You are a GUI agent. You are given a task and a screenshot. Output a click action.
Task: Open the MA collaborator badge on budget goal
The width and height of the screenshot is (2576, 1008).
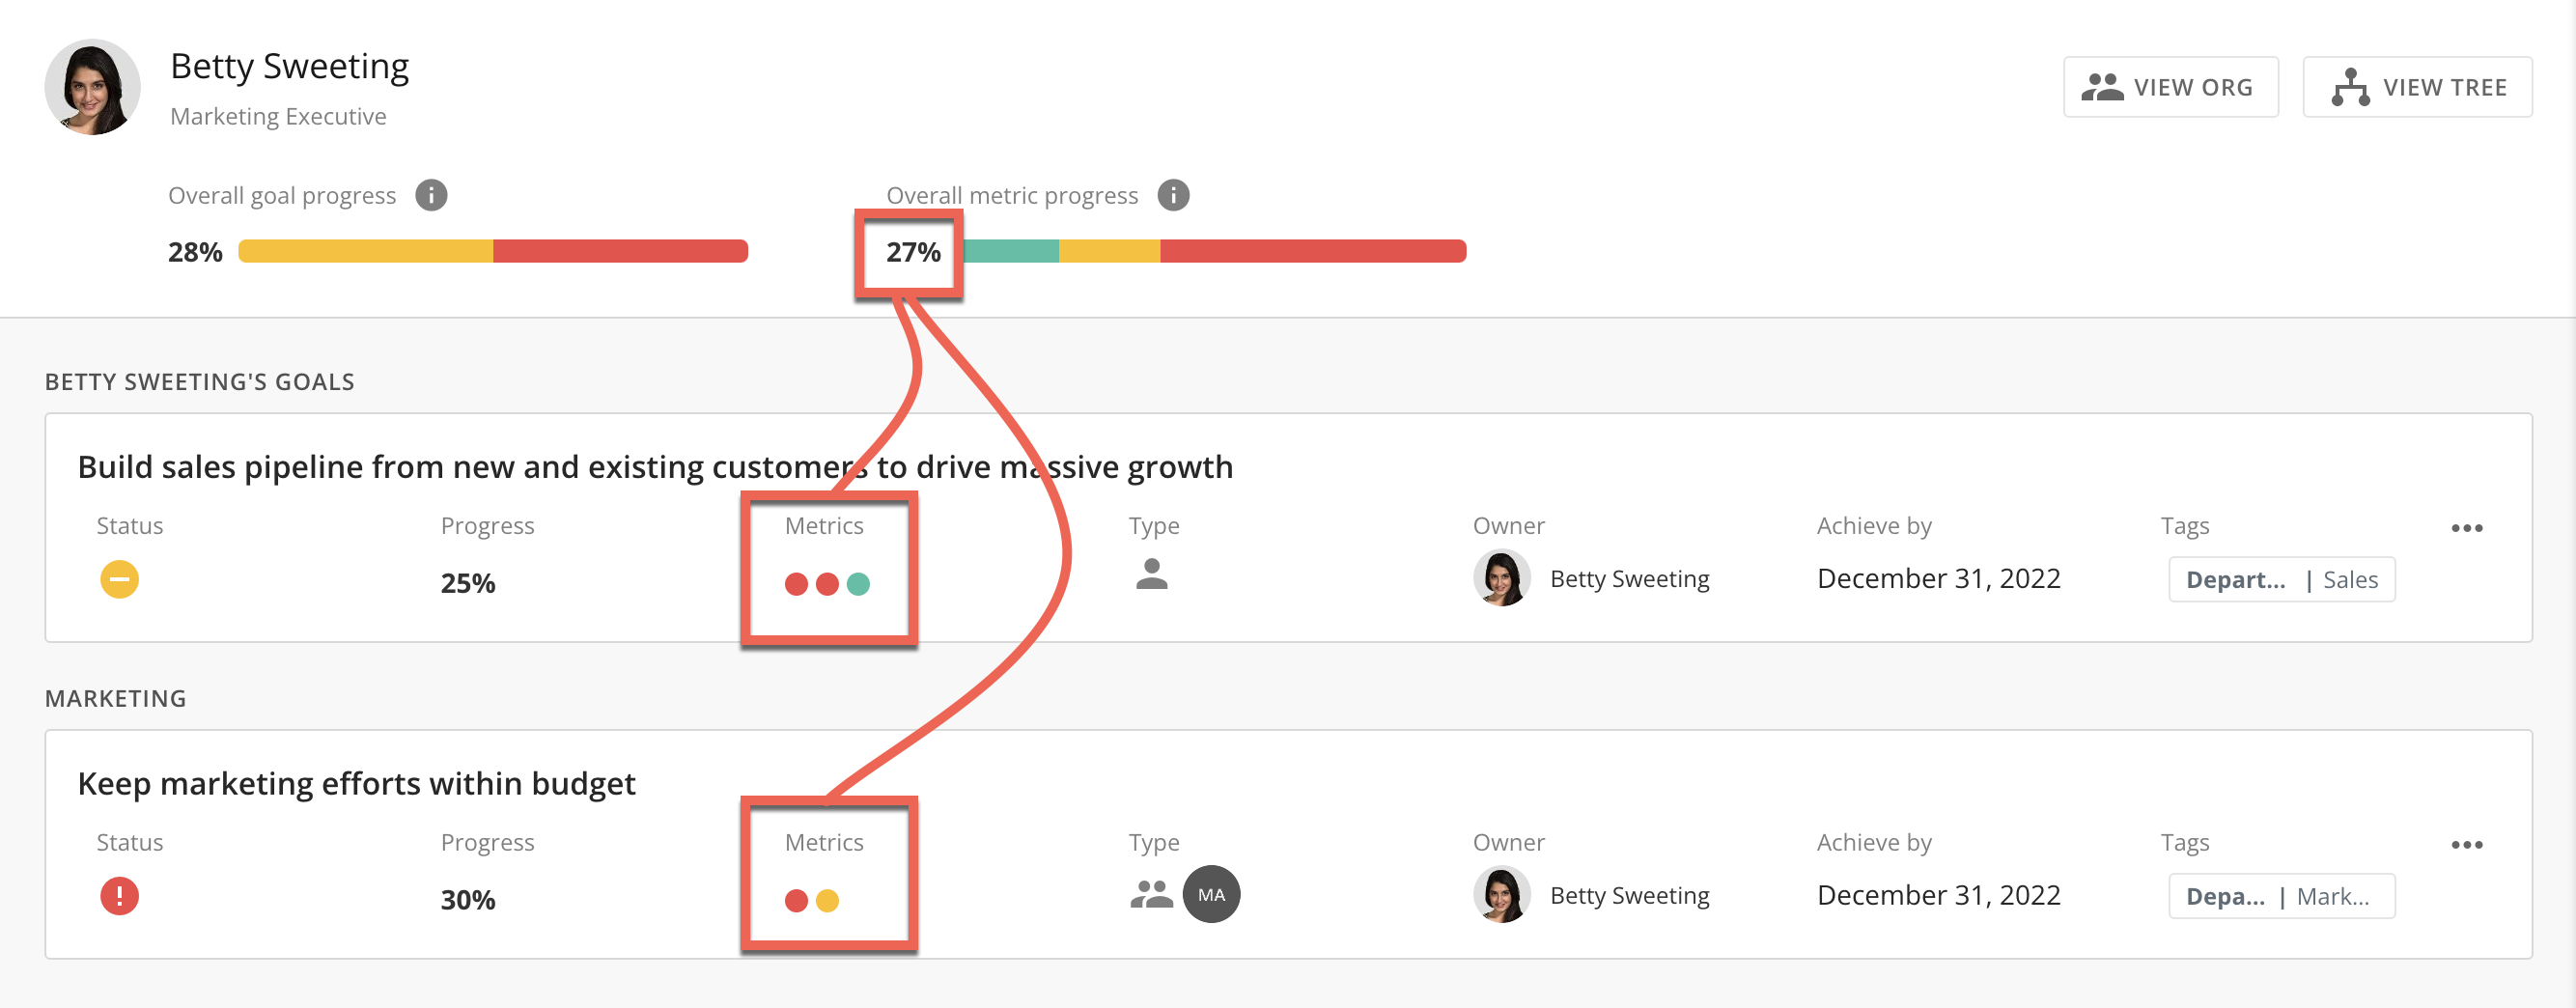coord(1213,895)
